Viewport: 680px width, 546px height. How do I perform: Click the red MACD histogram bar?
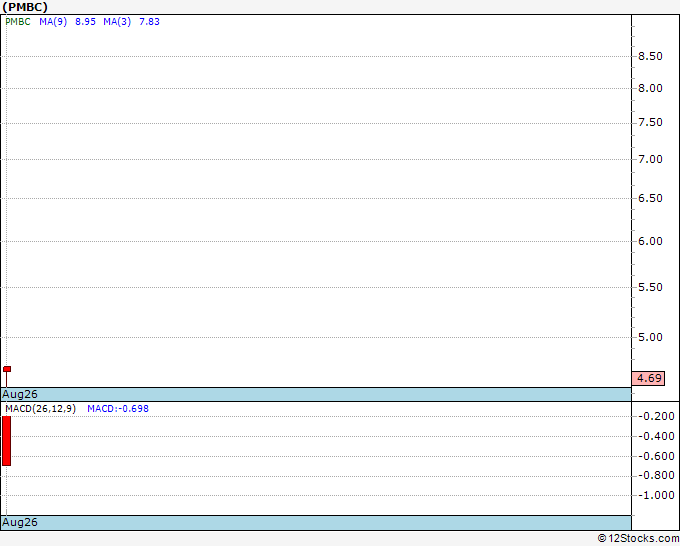[x=7, y=441]
